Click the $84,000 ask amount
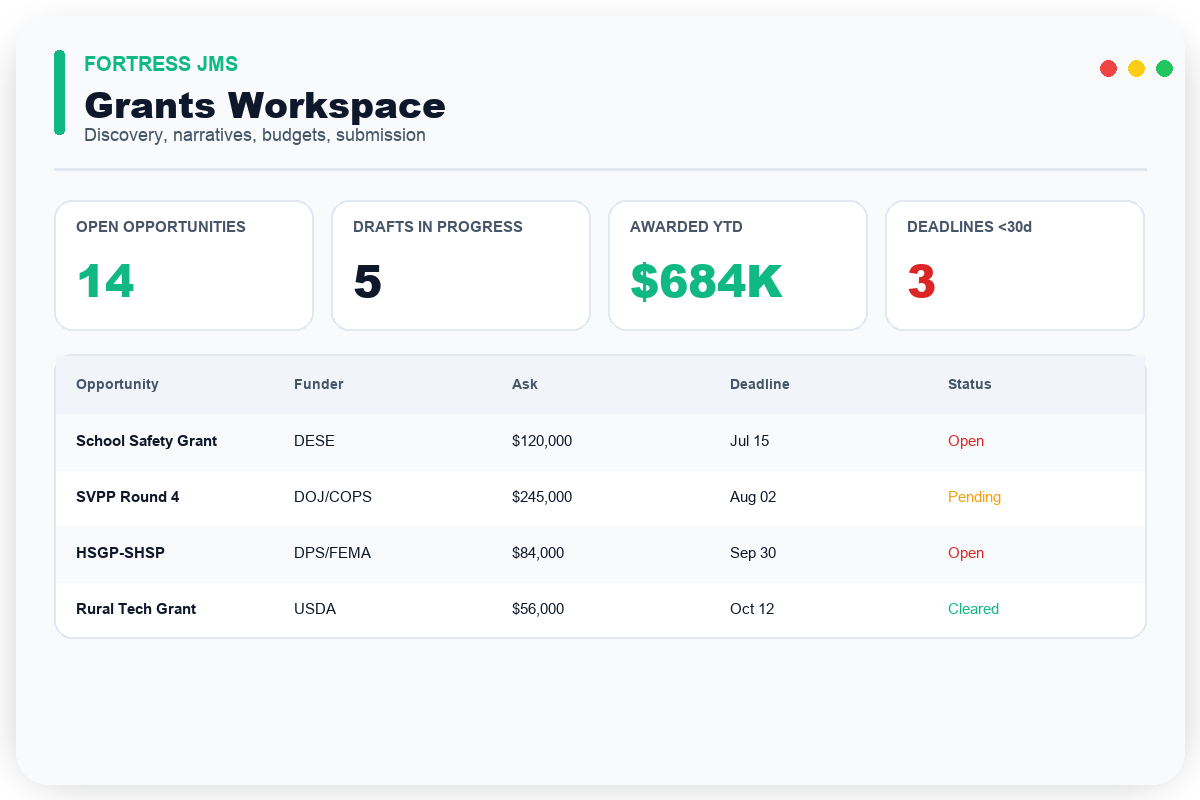The height and width of the screenshot is (800, 1200). coord(538,553)
